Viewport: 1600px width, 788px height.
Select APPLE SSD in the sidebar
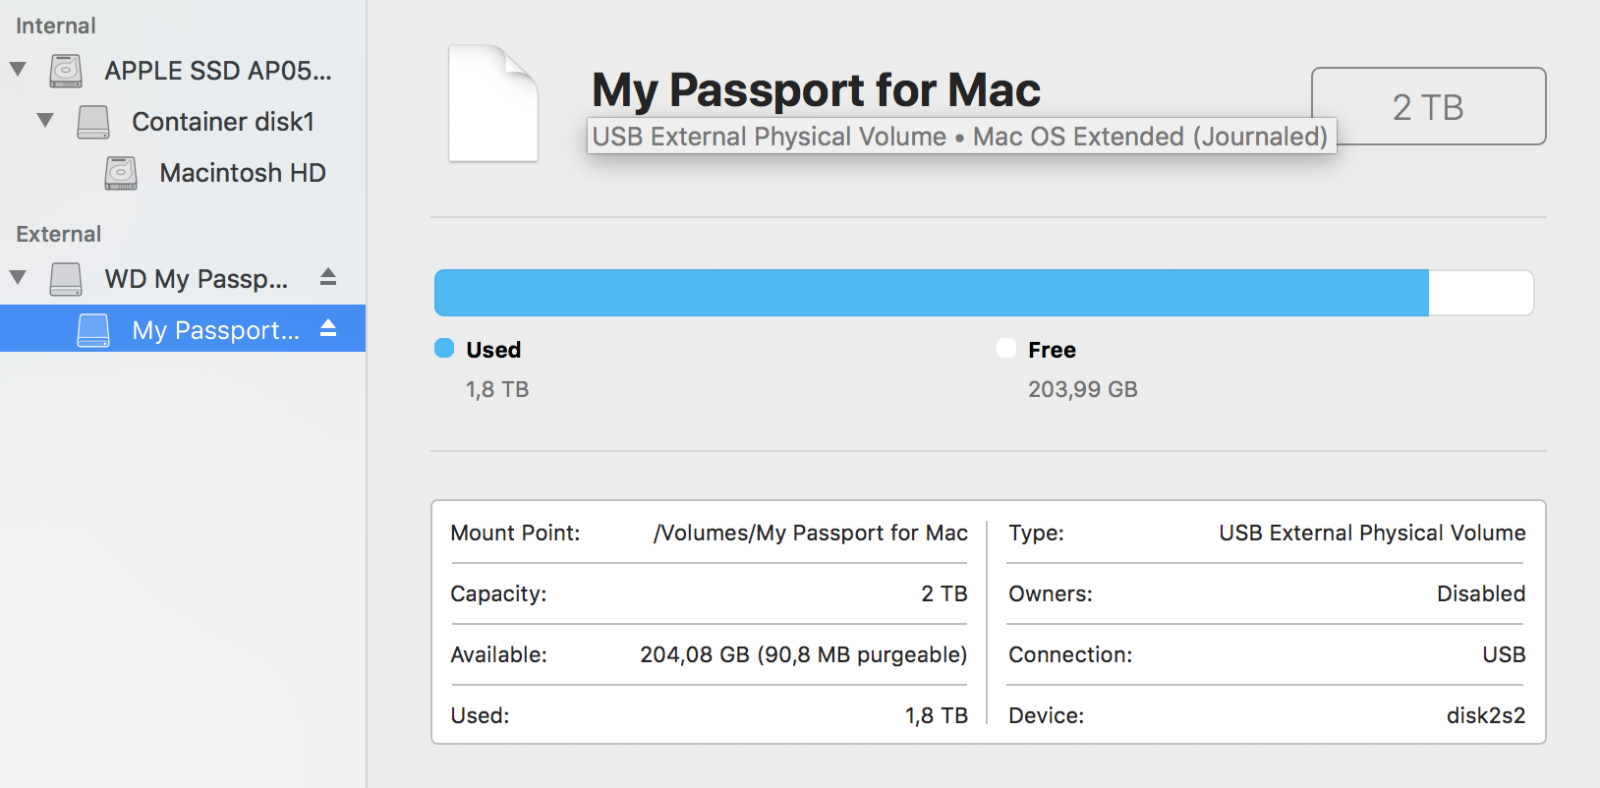[218, 71]
